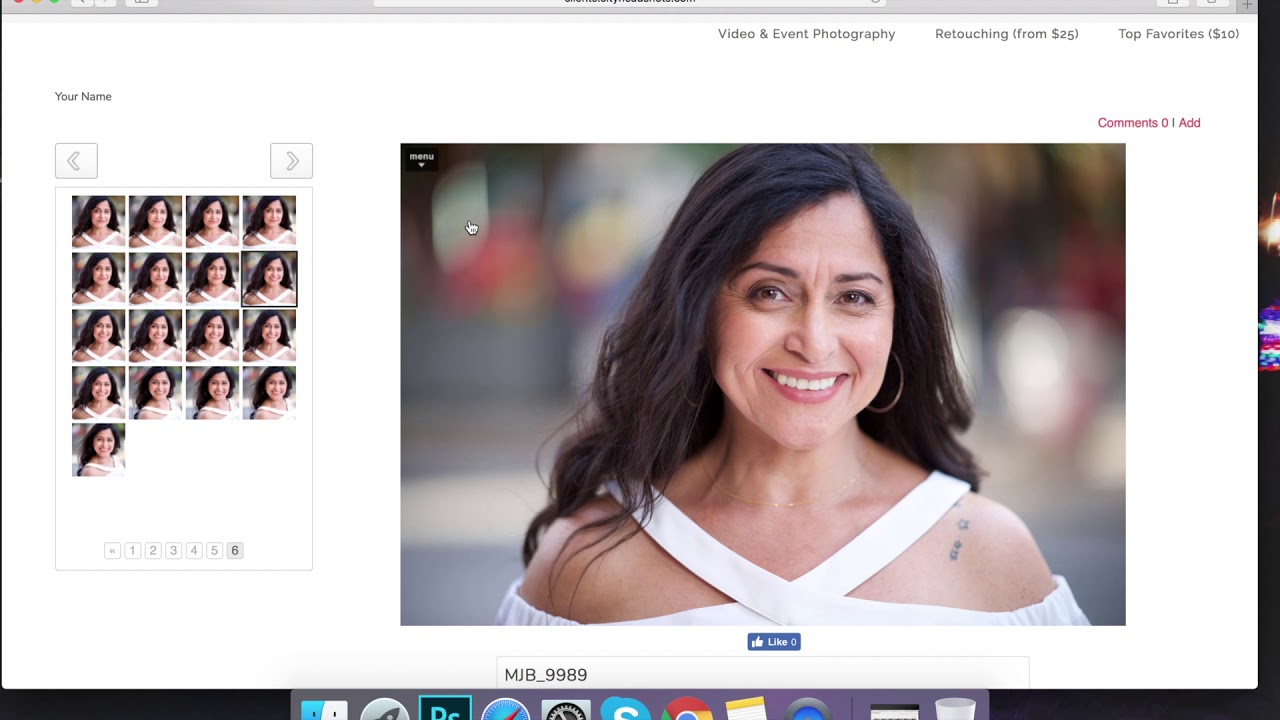Select the last thumbnail in the top row
Image resolution: width=1280 pixels, height=720 pixels.
click(x=269, y=221)
